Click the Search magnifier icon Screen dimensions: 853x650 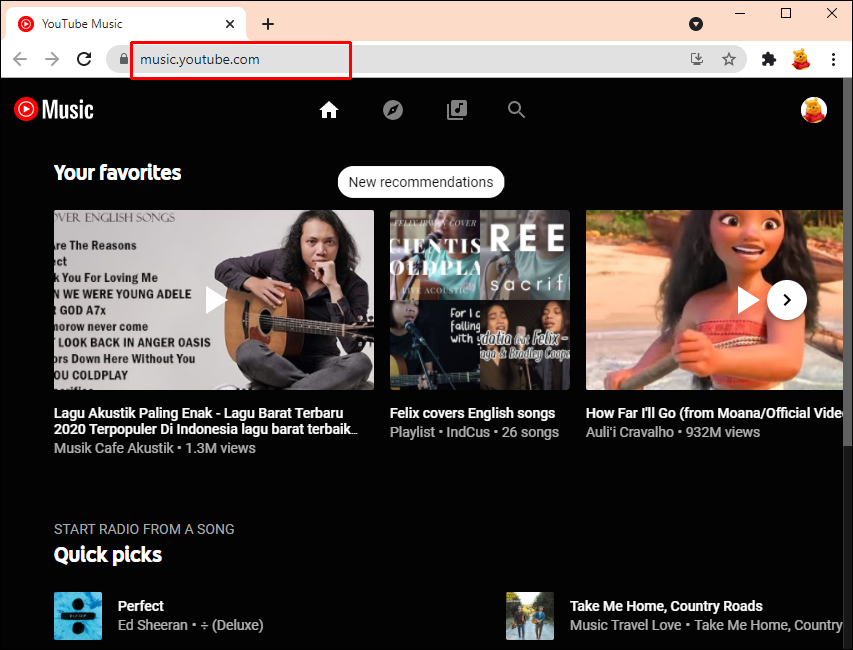click(x=516, y=110)
